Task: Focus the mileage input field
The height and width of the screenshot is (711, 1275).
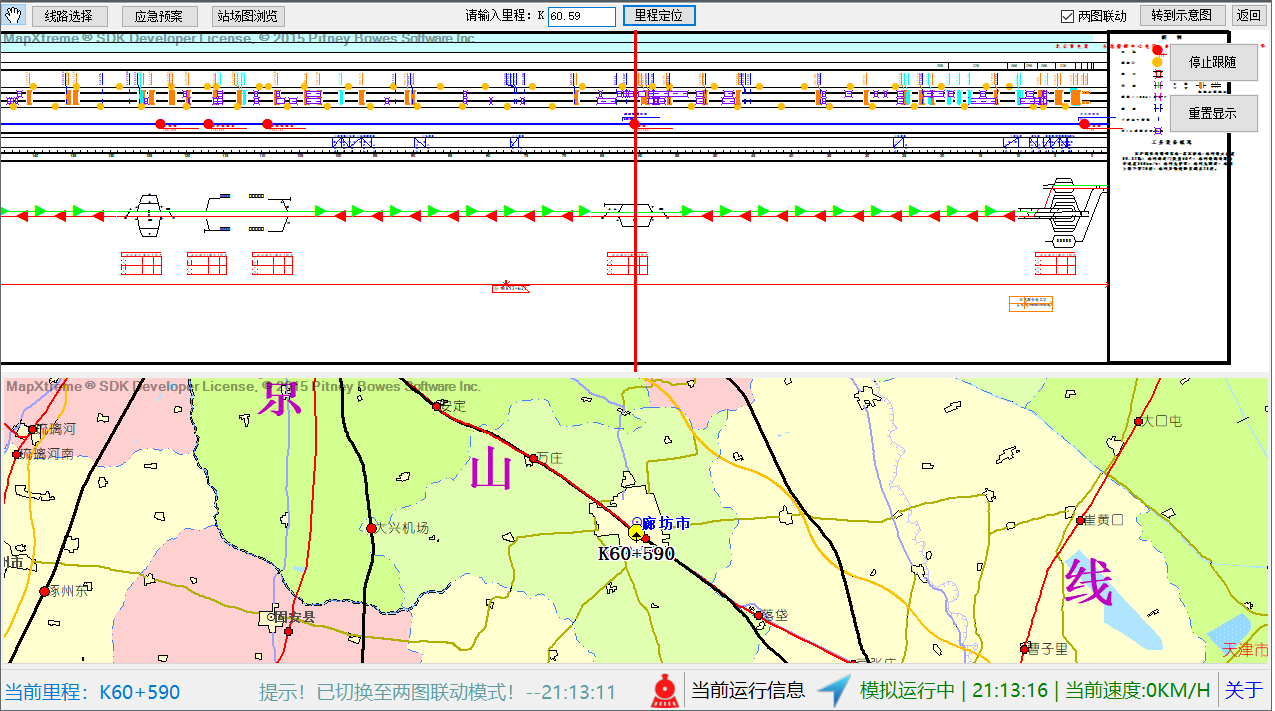Action: click(x=581, y=16)
